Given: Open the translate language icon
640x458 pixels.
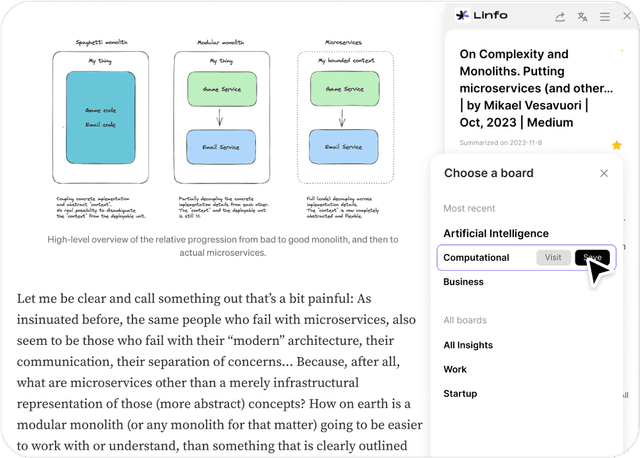Looking at the screenshot, I should [583, 16].
